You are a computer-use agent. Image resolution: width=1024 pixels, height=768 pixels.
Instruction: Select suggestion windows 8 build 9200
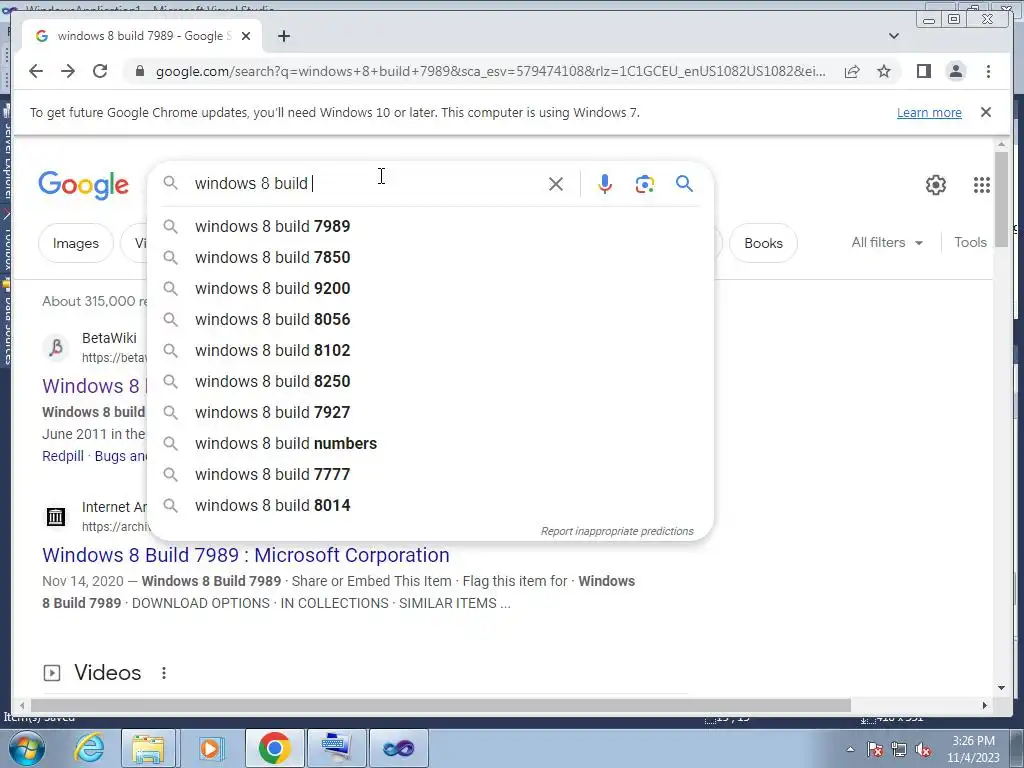click(x=431, y=288)
